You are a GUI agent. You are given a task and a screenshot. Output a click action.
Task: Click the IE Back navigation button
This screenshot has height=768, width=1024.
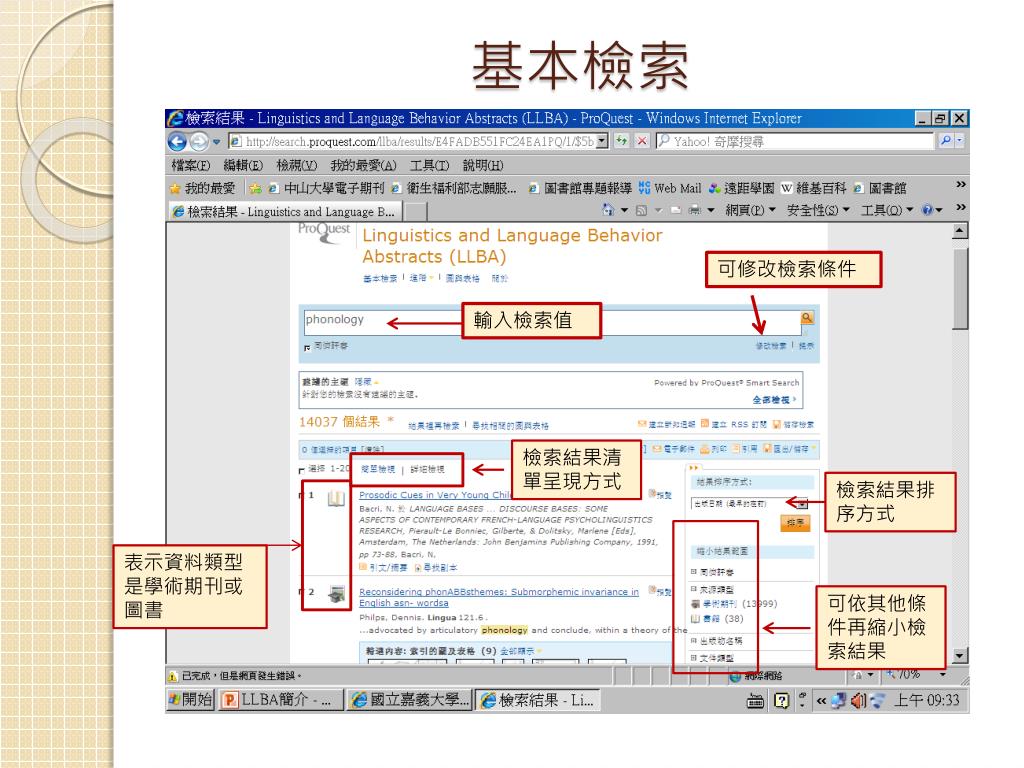(177, 141)
